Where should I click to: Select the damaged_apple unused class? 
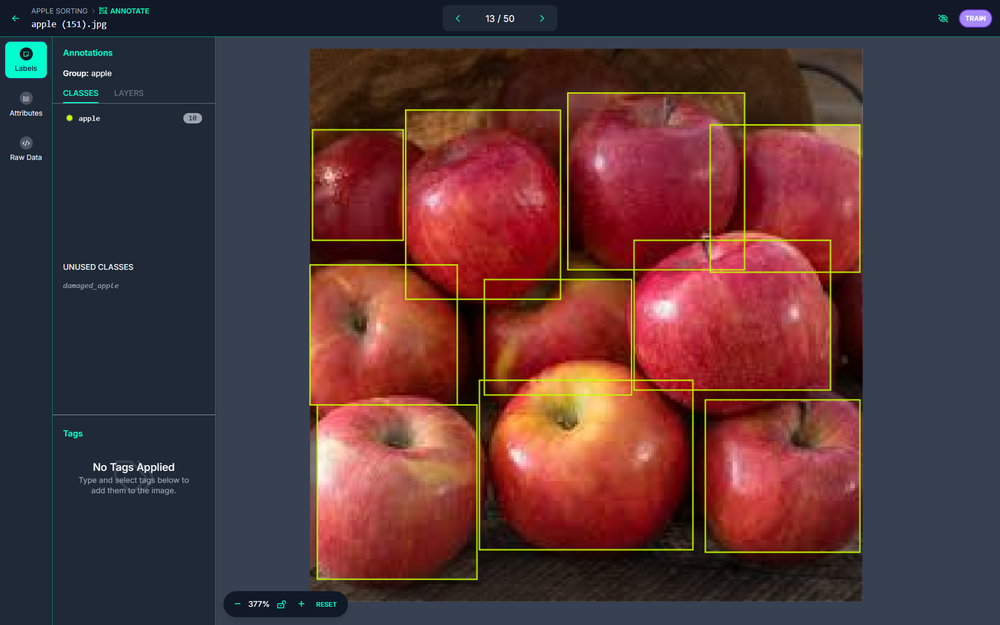(x=91, y=285)
